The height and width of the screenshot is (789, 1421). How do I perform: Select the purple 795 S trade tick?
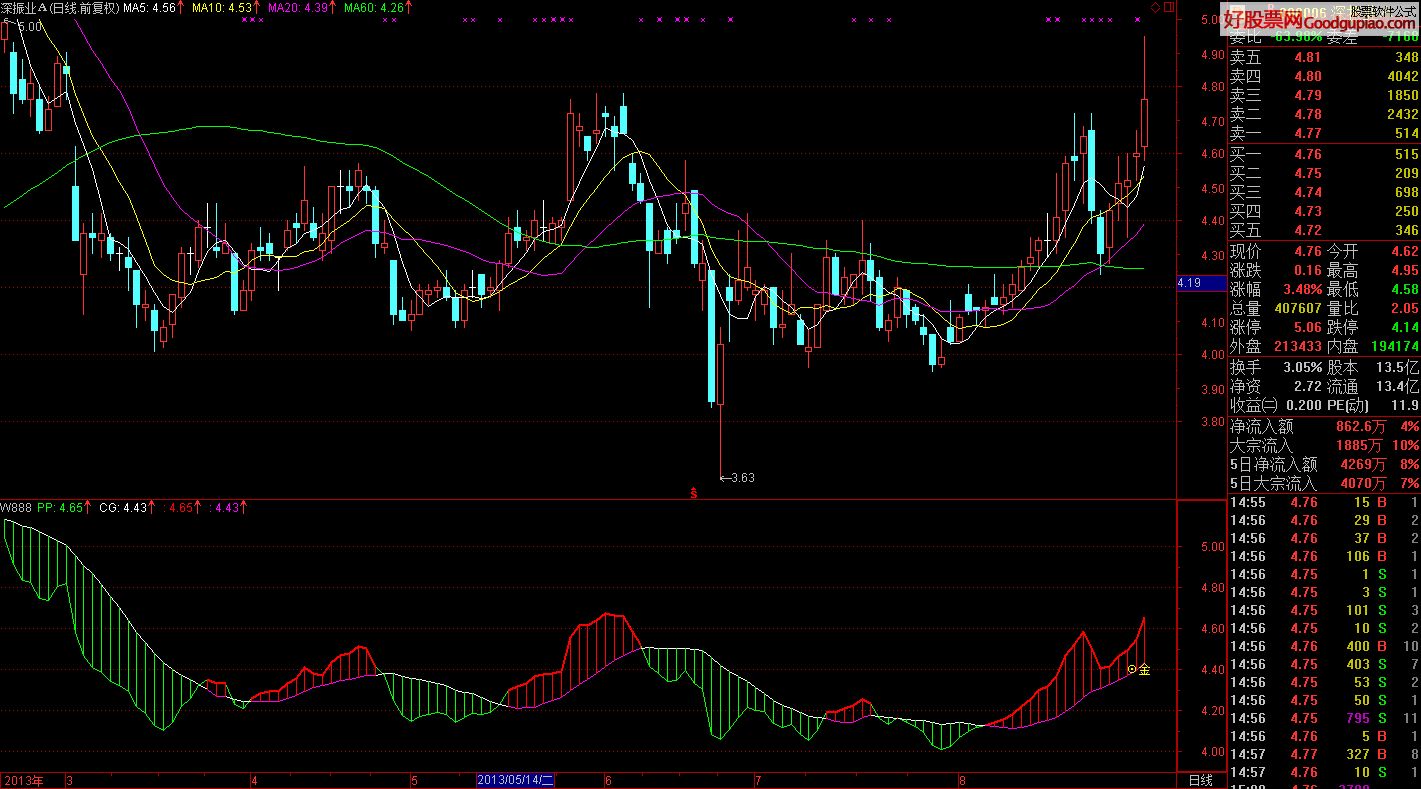coord(1324,718)
